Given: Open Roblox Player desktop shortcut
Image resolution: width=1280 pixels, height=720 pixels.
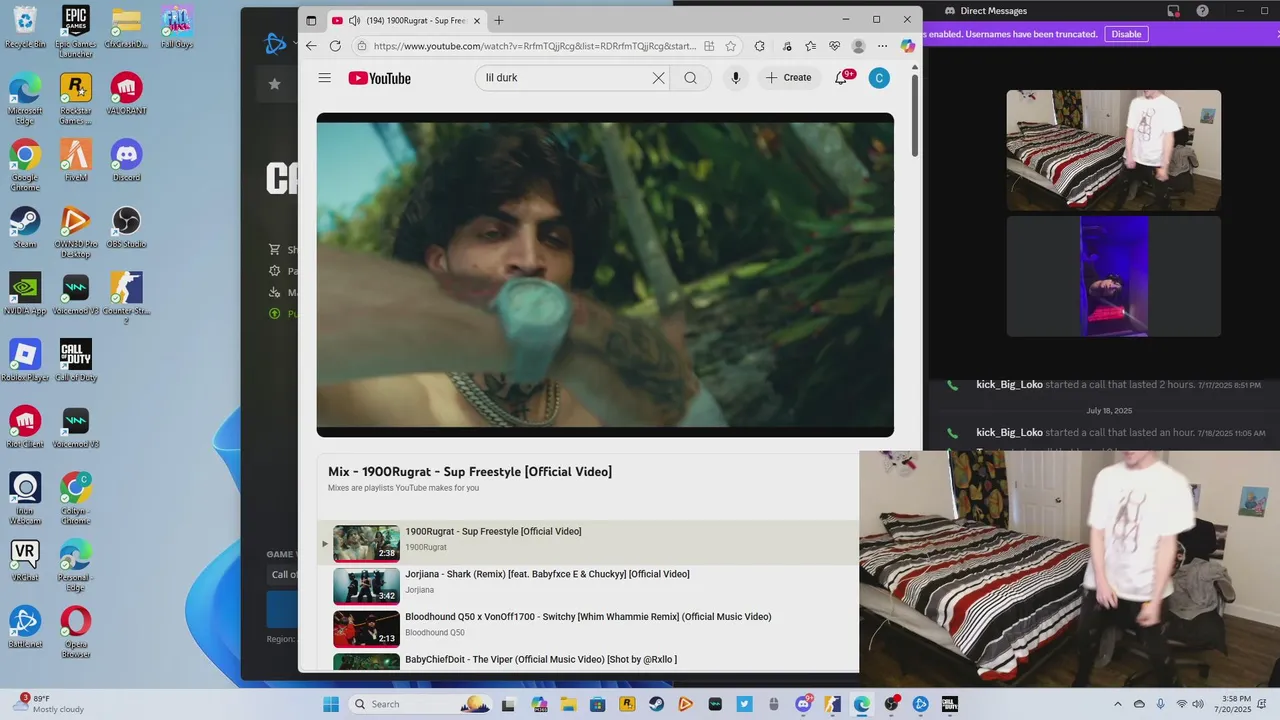Looking at the screenshot, I should point(25,360).
